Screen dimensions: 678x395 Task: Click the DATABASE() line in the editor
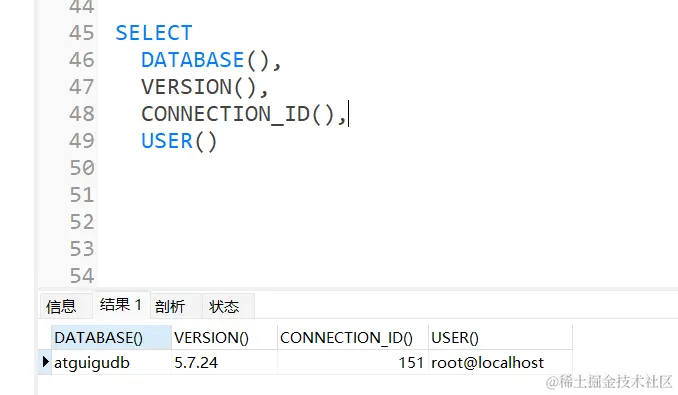click(211, 60)
